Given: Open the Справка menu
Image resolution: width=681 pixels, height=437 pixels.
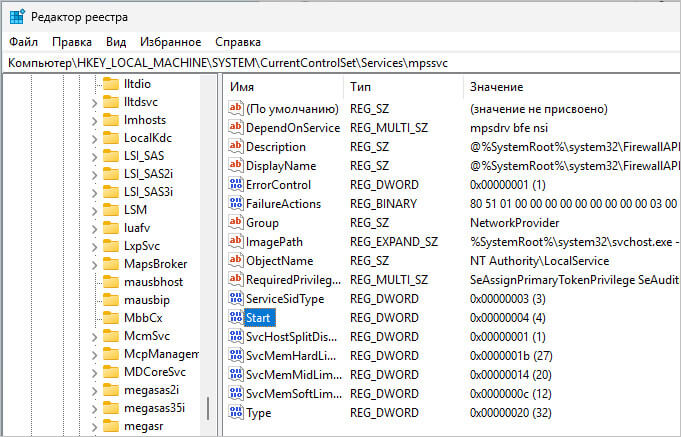Looking at the screenshot, I should pyautogui.click(x=238, y=42).
